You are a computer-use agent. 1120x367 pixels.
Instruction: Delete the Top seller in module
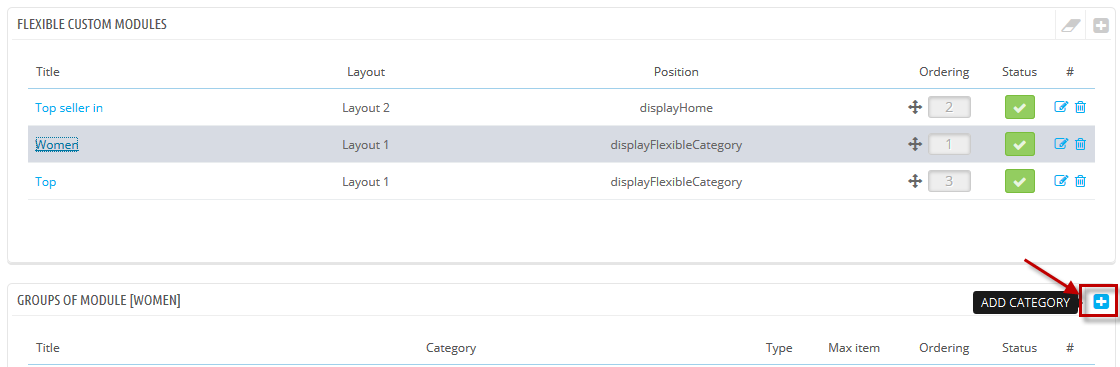[x=1081, y=107]
